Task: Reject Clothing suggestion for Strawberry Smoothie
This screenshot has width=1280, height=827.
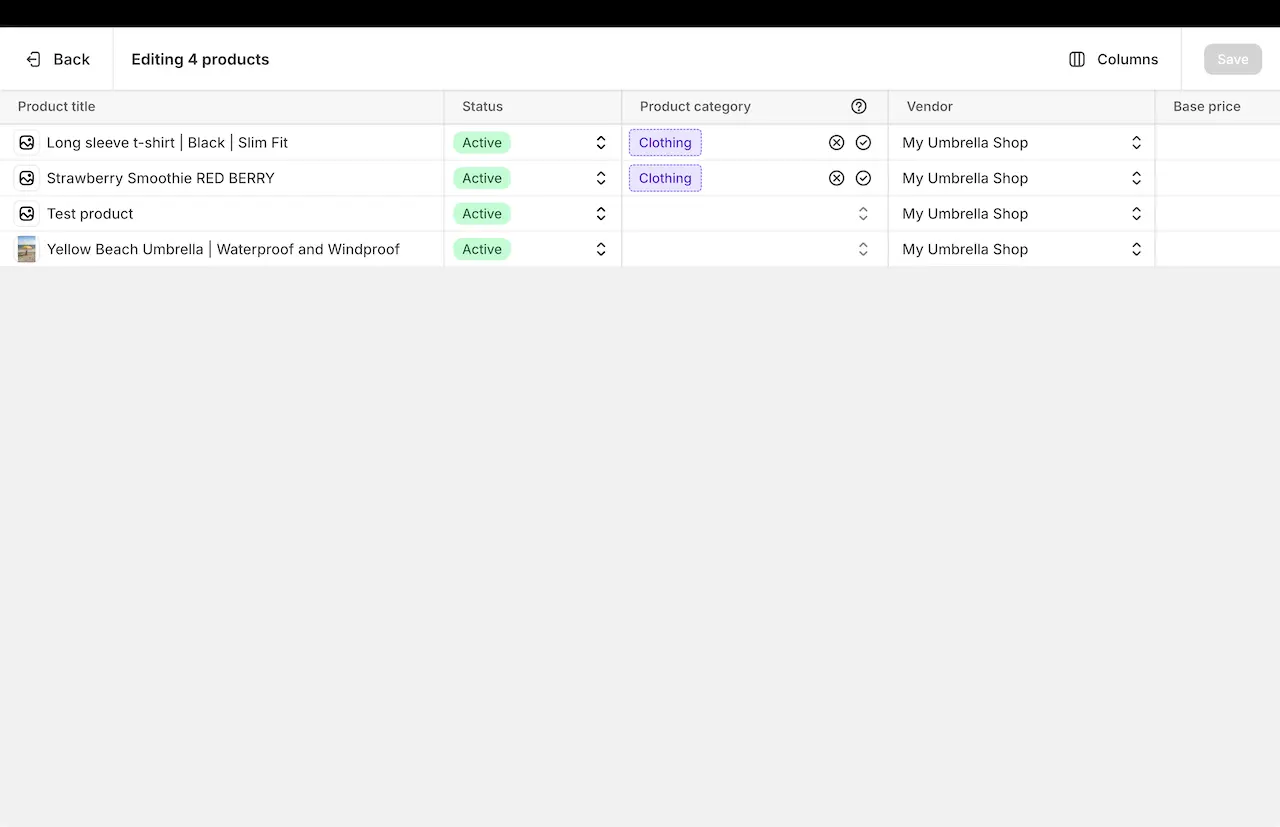Action: (x=836, y=178)
